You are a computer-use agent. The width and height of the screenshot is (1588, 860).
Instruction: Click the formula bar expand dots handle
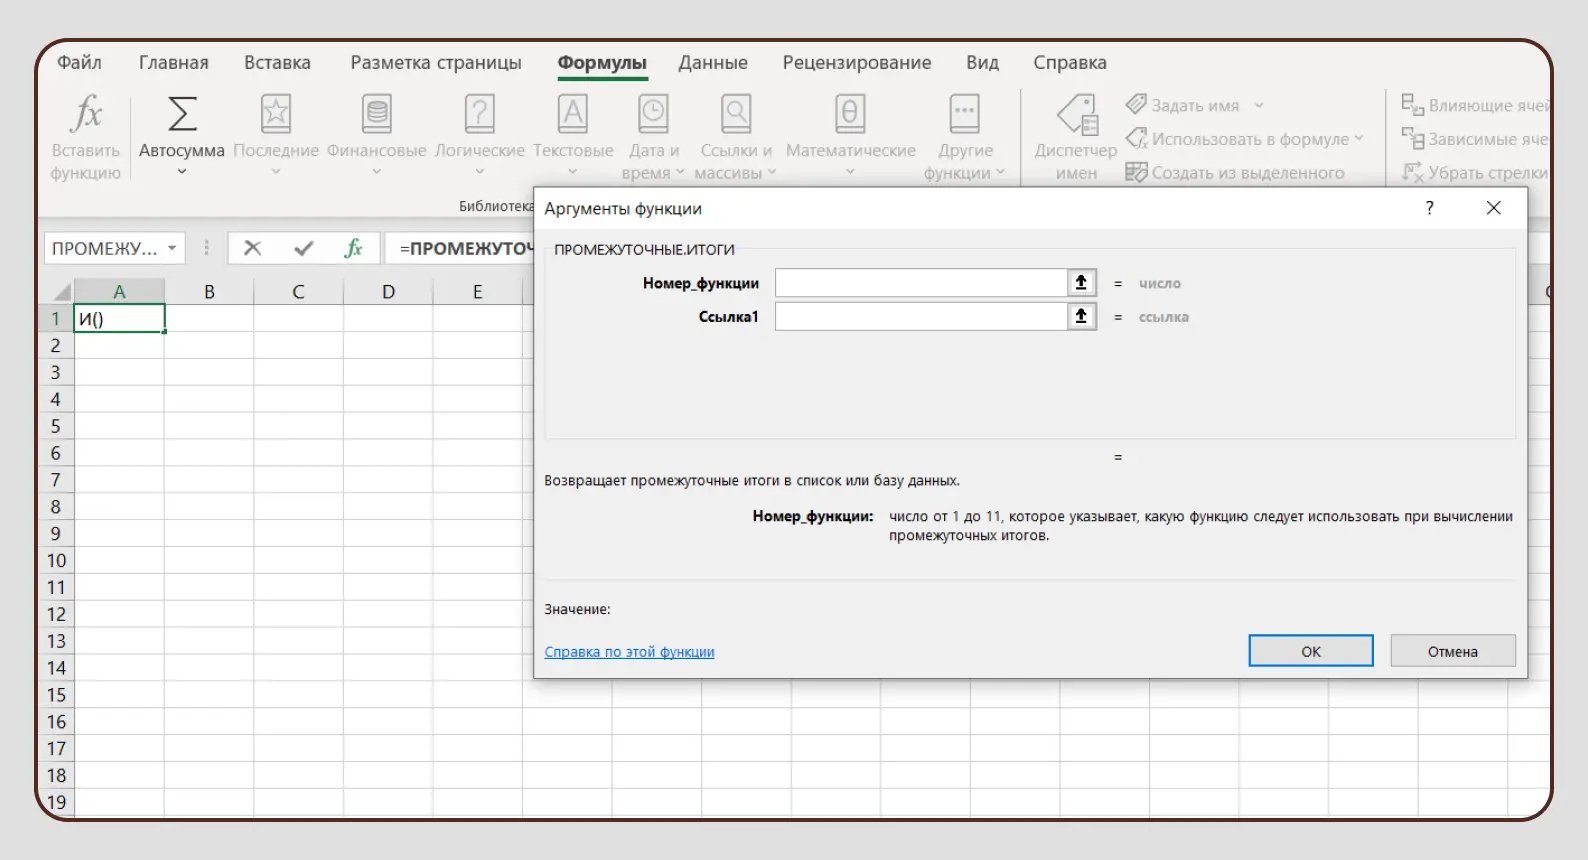(x=207, y=248)
